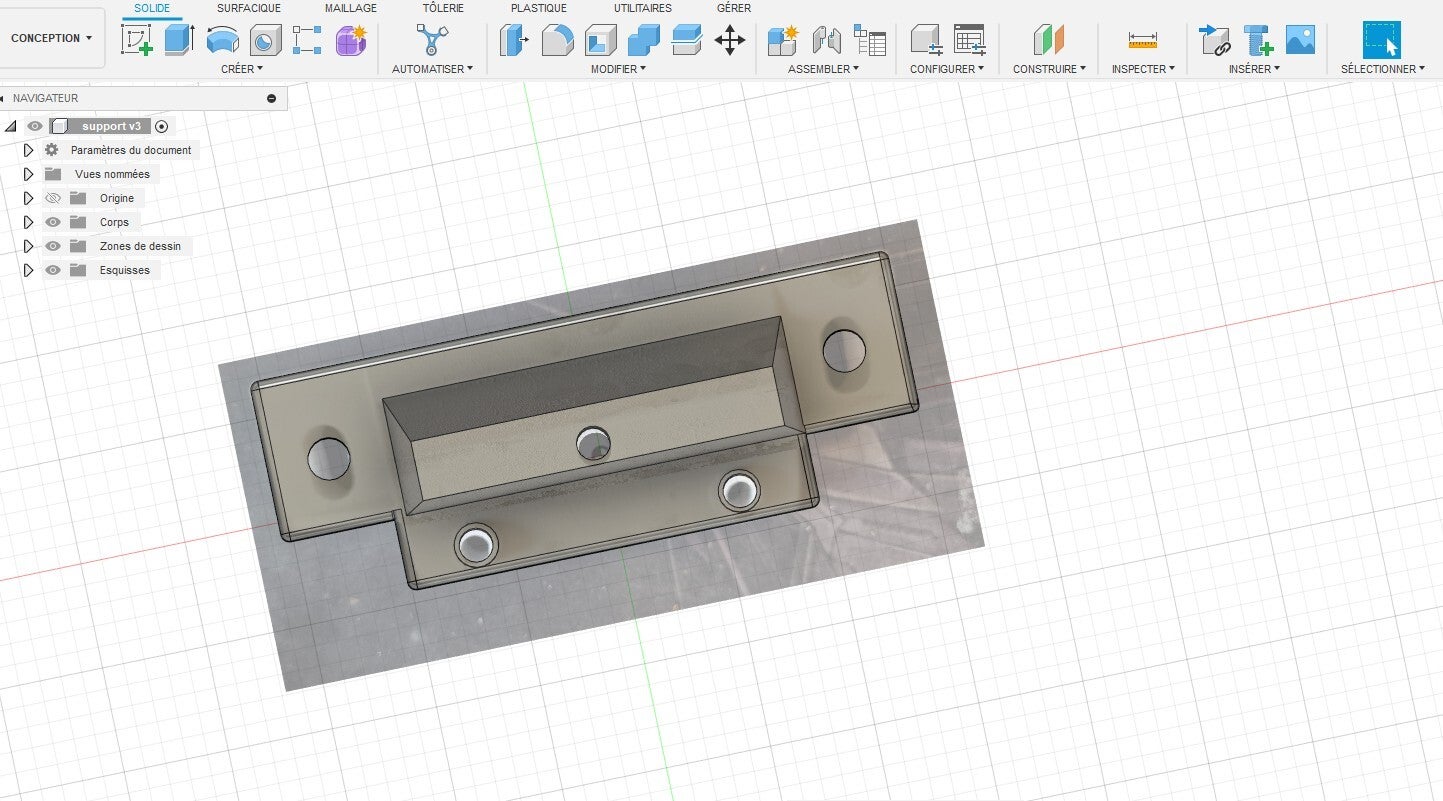
Task: Switch to the TÔLERIE tab
Action: 443,8
